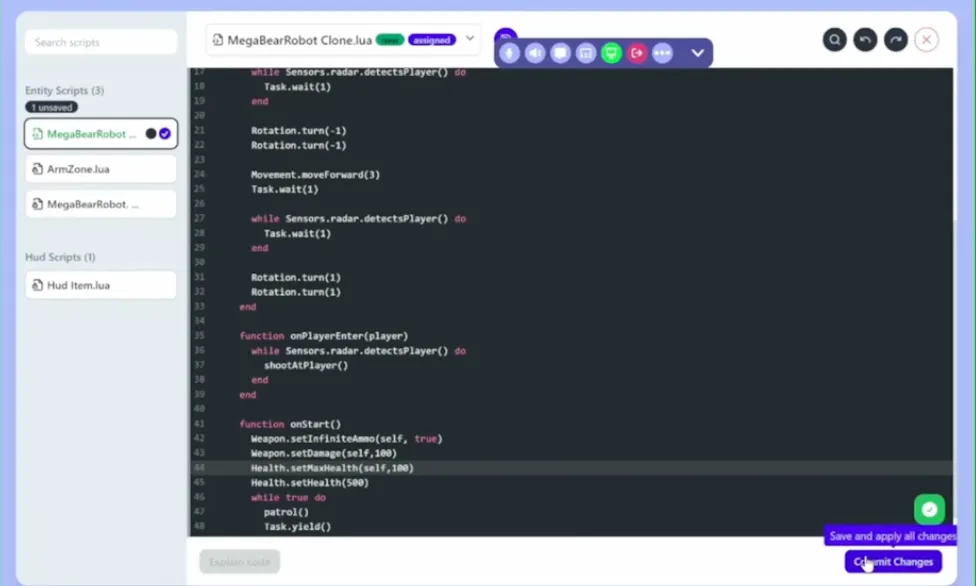
Task: Click the Explain code button
Action: 240,562
